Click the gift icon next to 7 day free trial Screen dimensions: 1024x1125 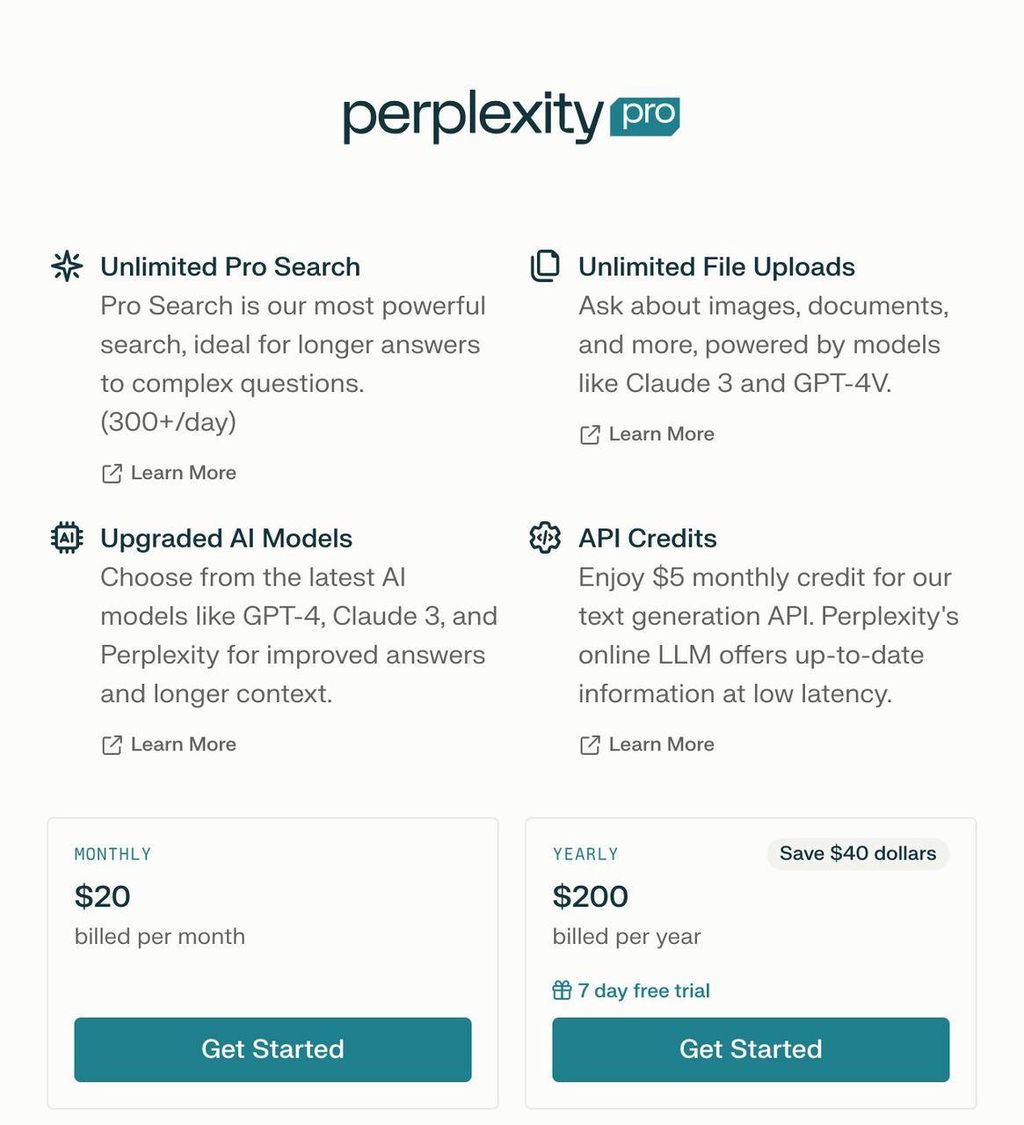click(x=562, y=990)
